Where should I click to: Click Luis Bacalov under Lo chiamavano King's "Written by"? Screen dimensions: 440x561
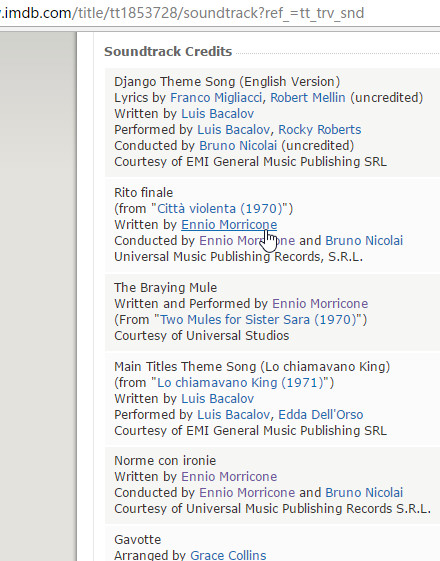coord(217,399)
